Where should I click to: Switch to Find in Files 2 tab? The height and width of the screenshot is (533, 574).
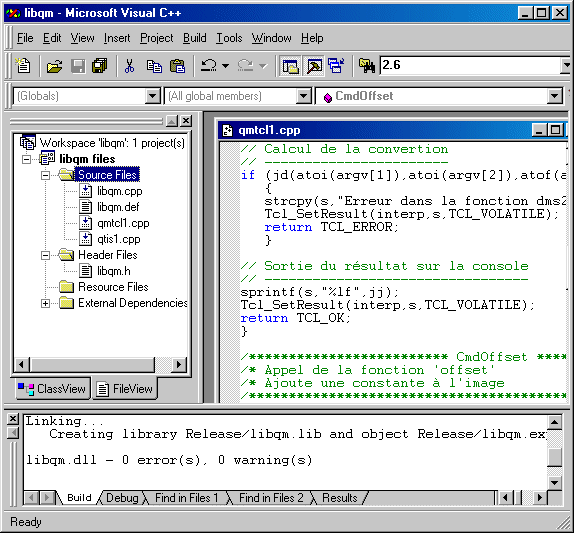(x=271, y=498)
